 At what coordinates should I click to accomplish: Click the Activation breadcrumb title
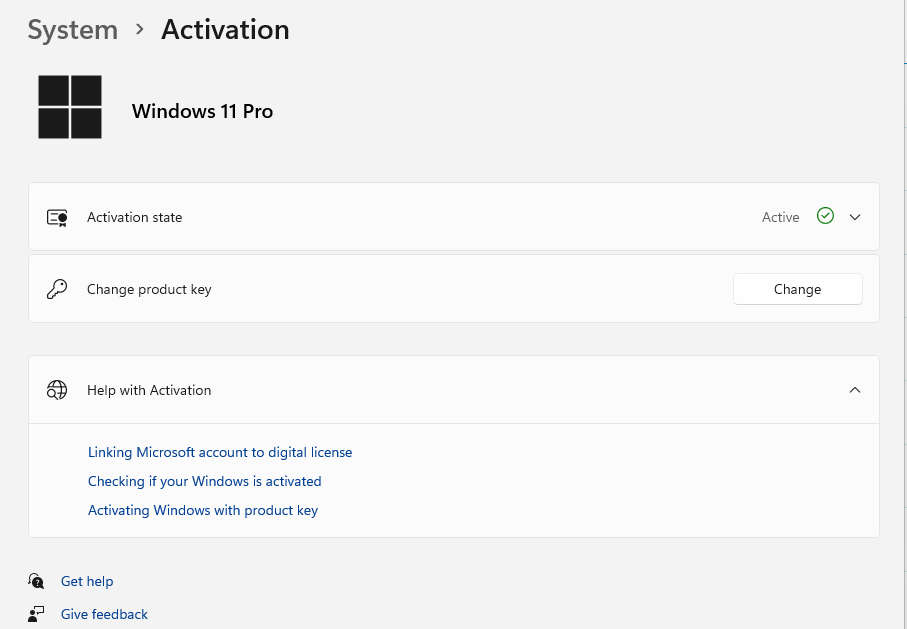(x=225, y=30)
